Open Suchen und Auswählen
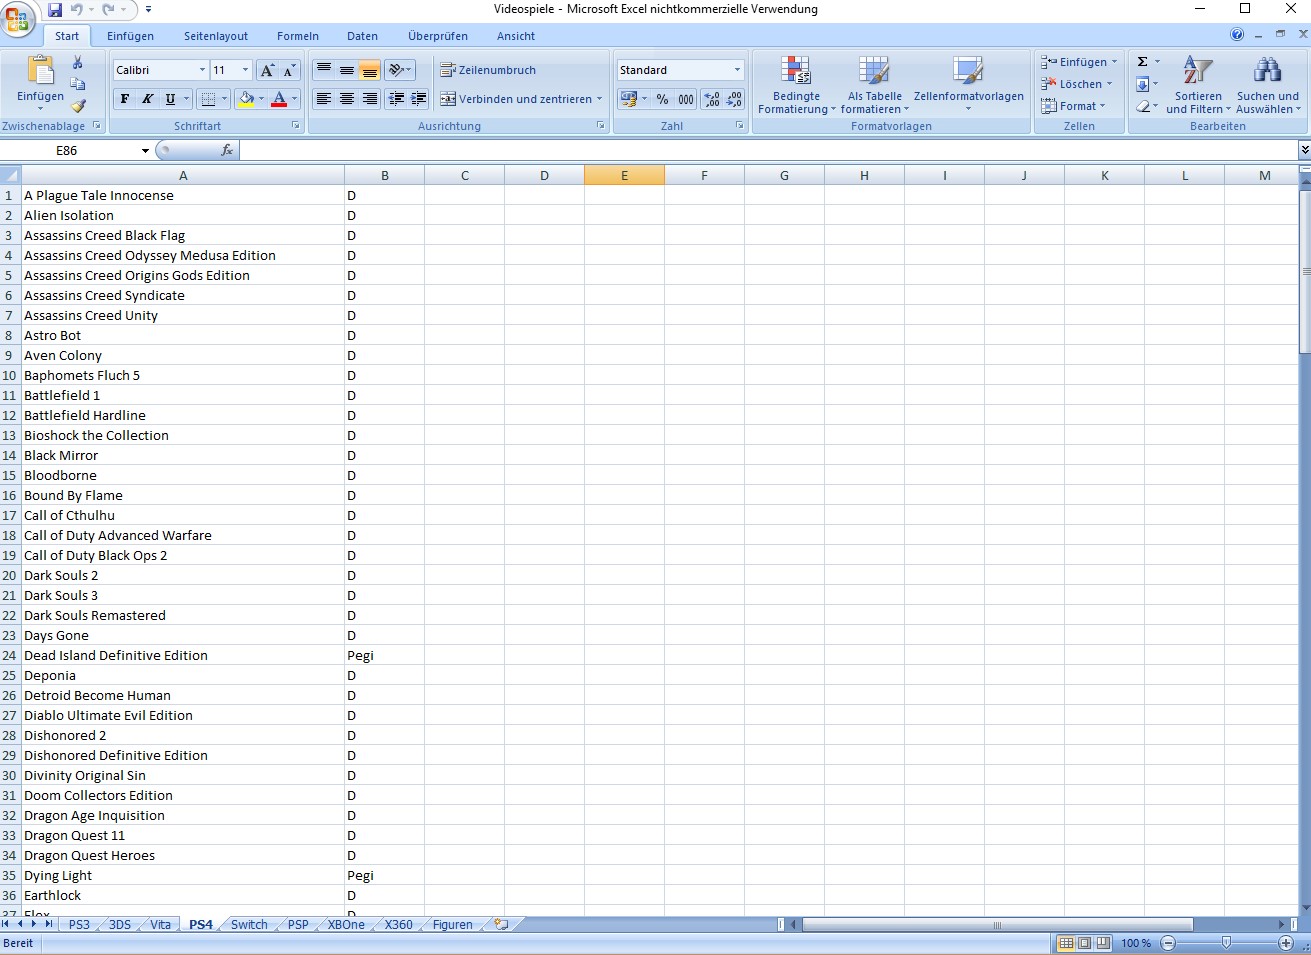 [x=1267, y=85]
